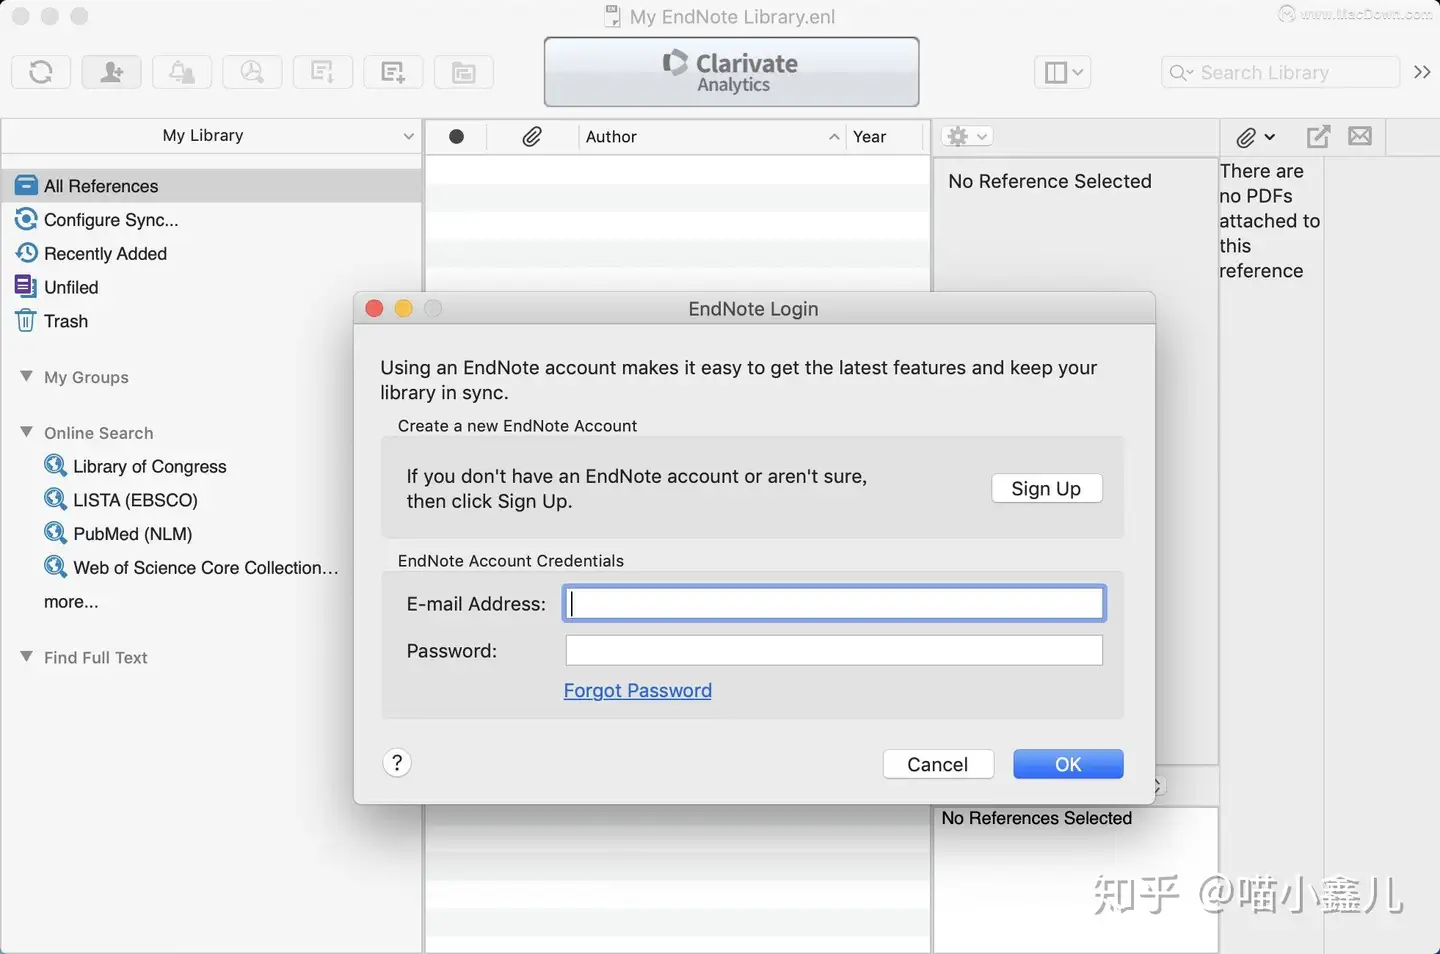This screenshot has height=954, width=1440.
Task: Click the Unfiled document icon
Action: coord(26,287)
